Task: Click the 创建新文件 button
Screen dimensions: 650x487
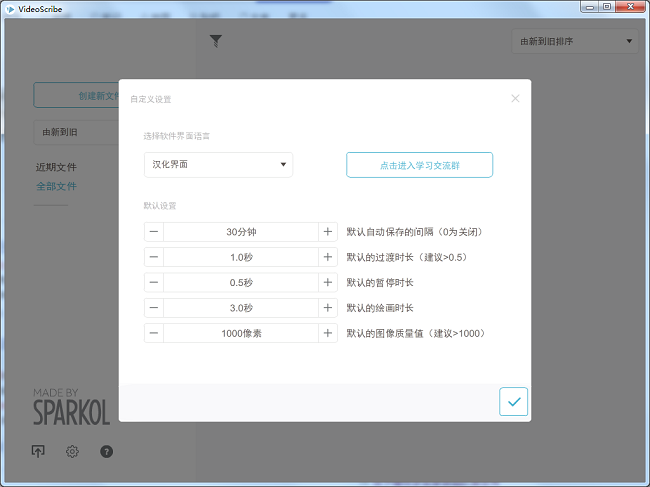Action: 76,95
